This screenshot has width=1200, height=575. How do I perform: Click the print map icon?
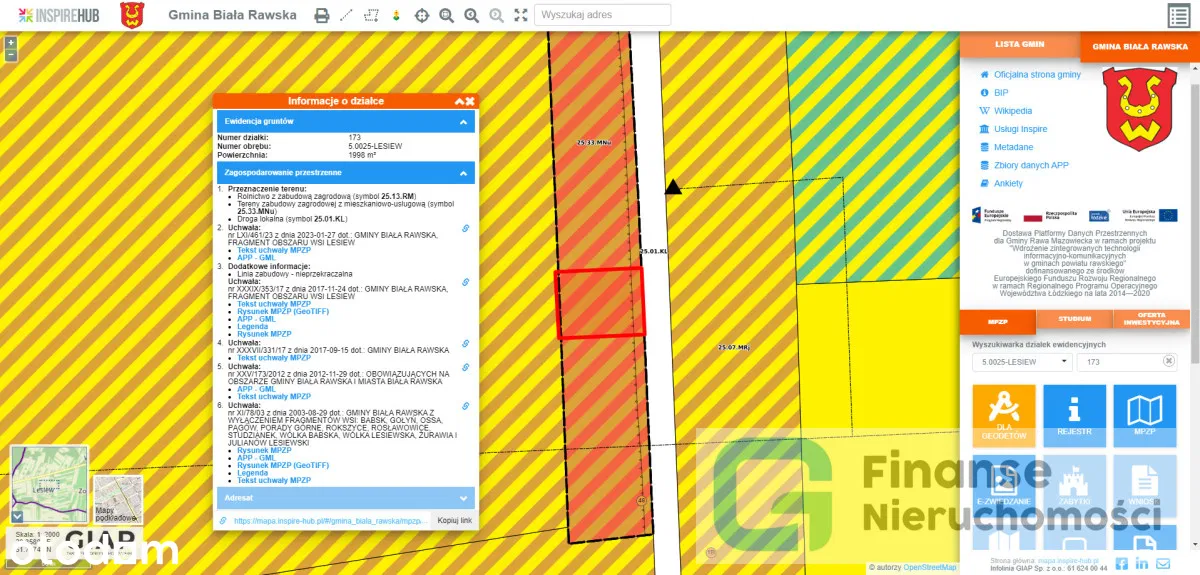pyautogui.click(x=321, y=15)
